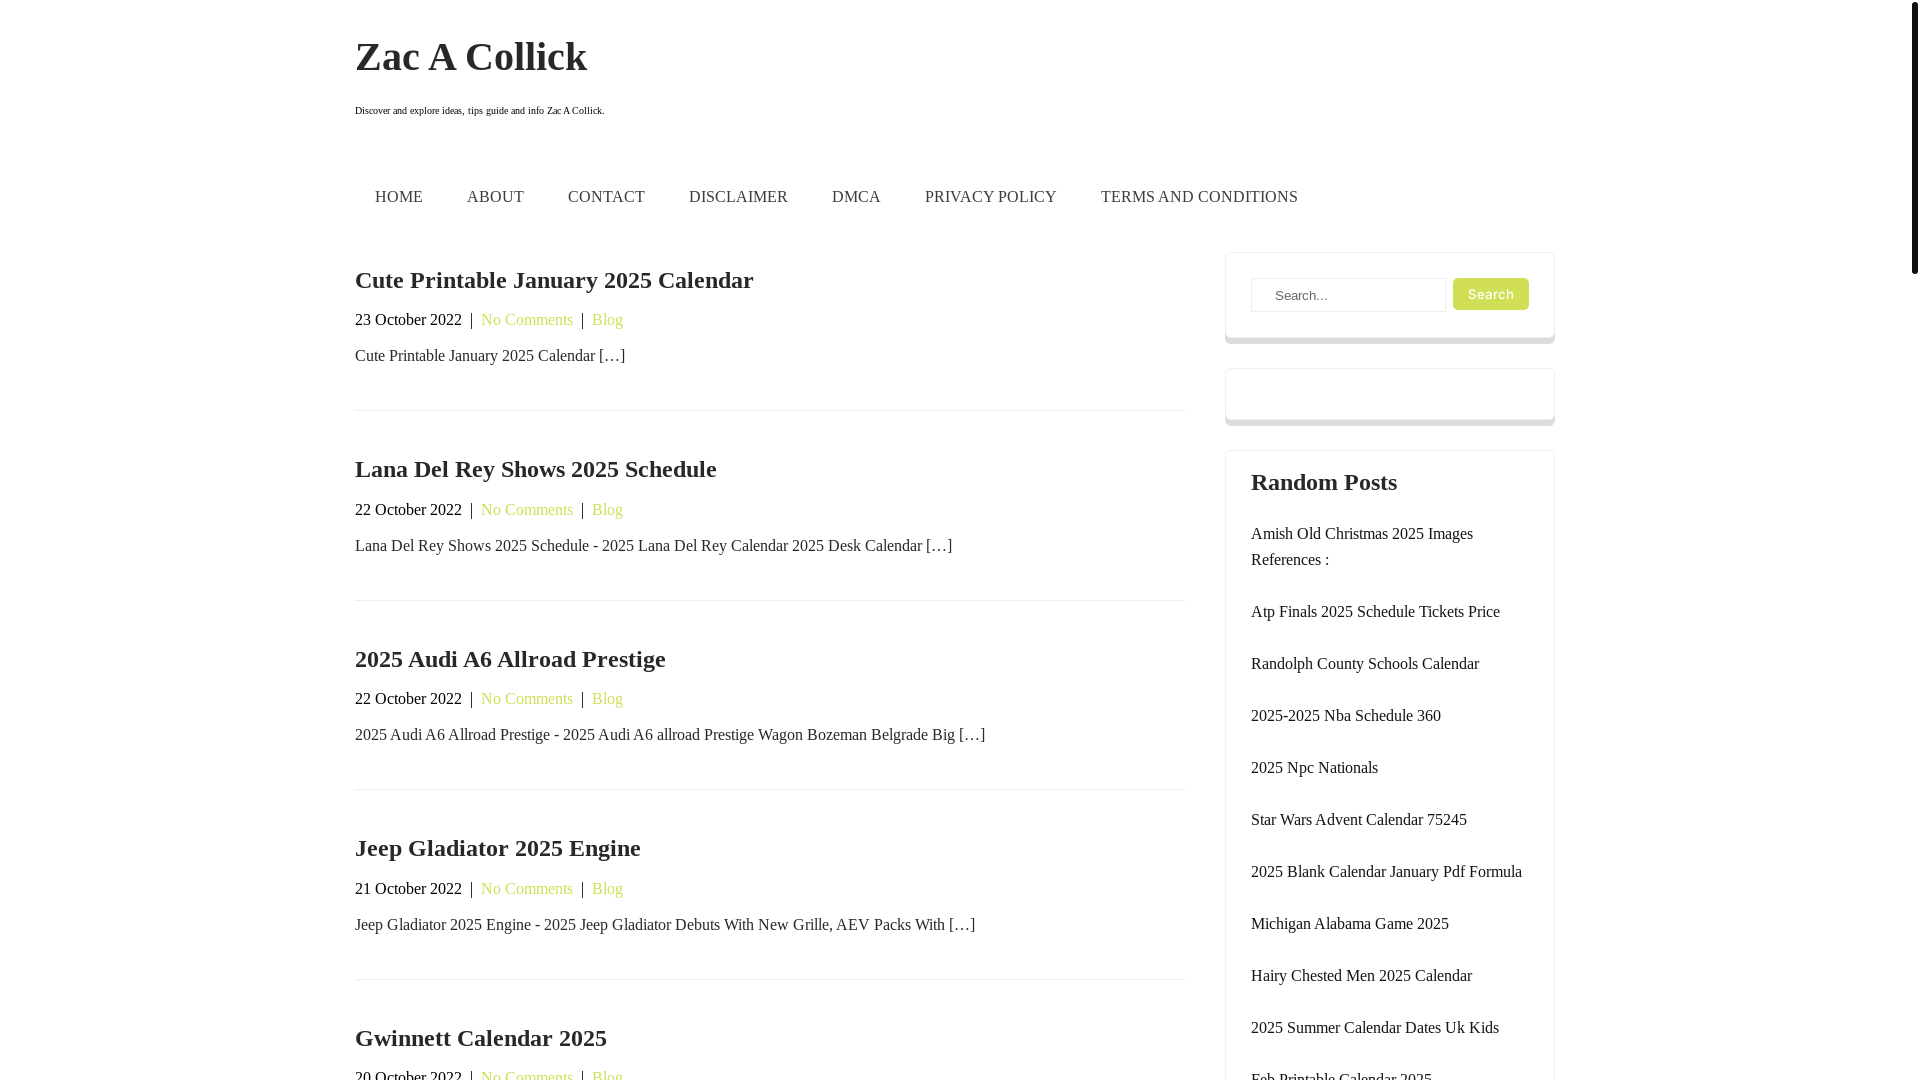Open Michigan Alabama Game 2025 link
Image resolution: width=1920 pixels, height=1080 pixels.
click(x=1350, y=924)
